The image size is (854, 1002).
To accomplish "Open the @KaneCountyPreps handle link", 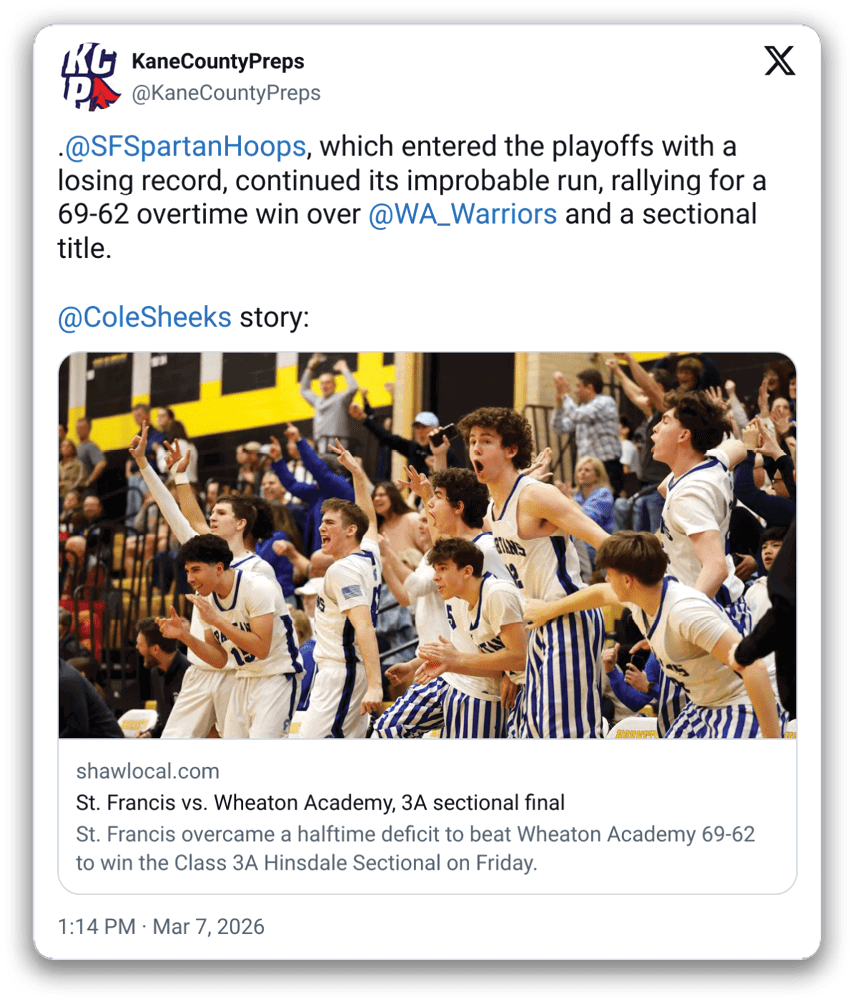I will (226, 93).
